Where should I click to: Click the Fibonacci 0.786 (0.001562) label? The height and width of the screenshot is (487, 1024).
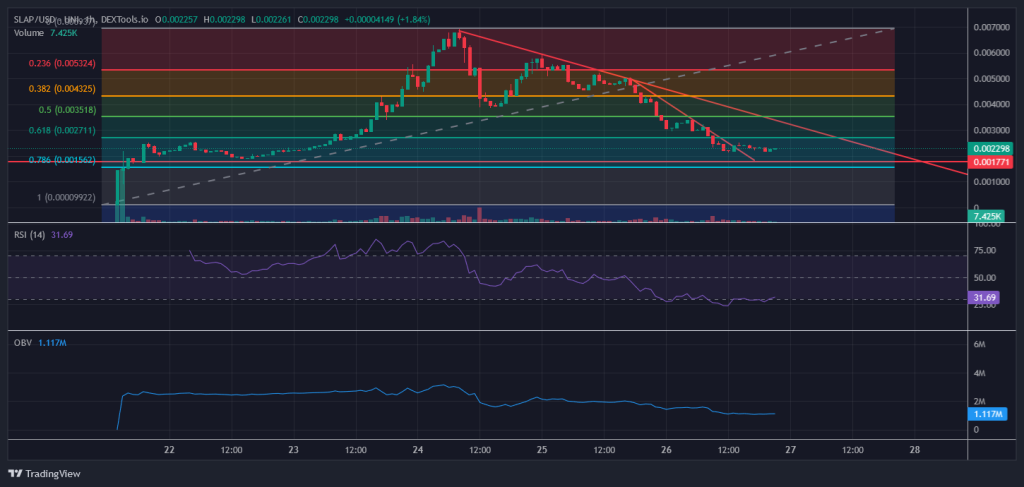(x=62, y=160)
